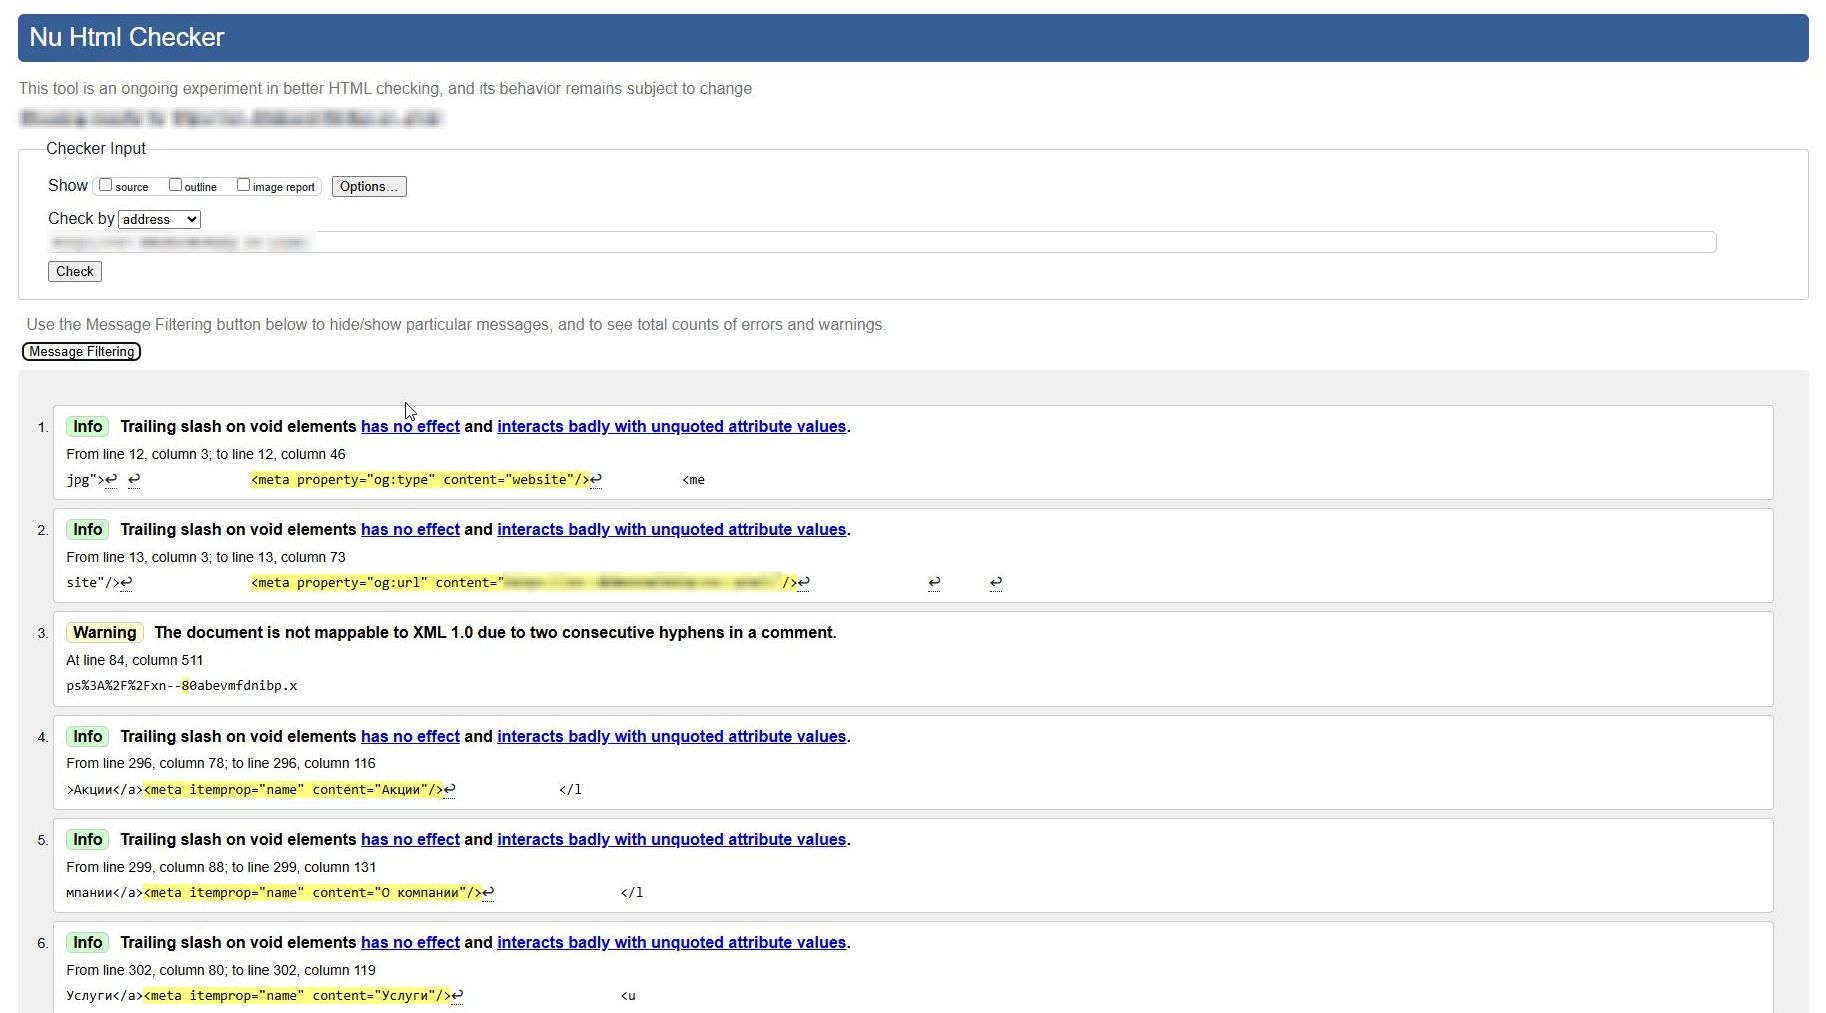
Task: Click the 'Checker Input' legend text
Action: (x=96, y=148)
